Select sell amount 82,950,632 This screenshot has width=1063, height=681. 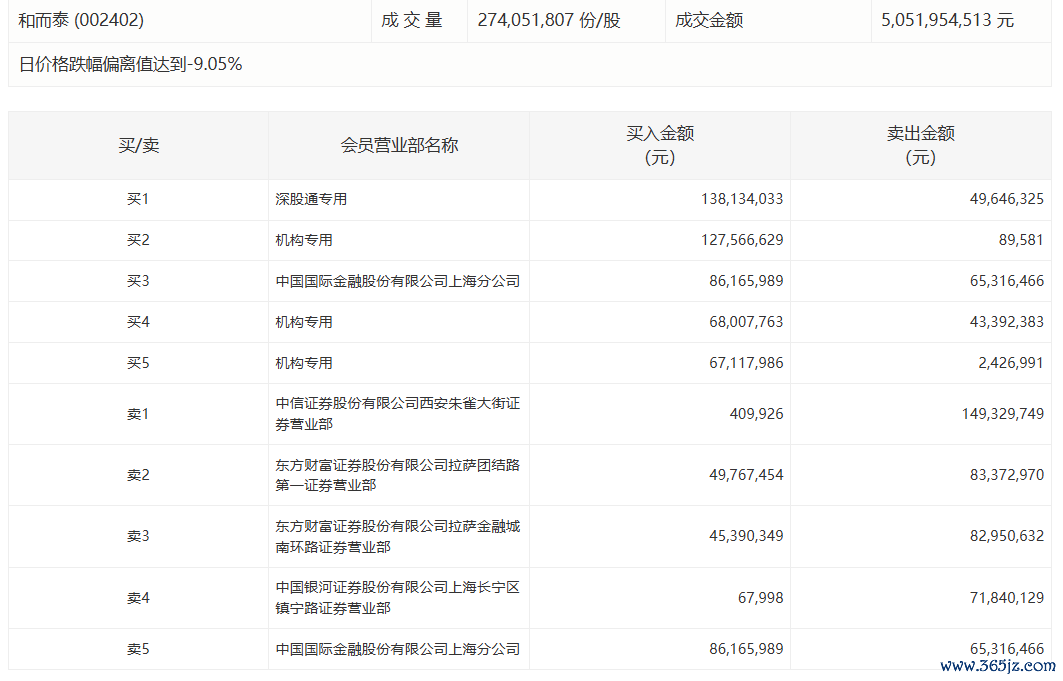1007,536
